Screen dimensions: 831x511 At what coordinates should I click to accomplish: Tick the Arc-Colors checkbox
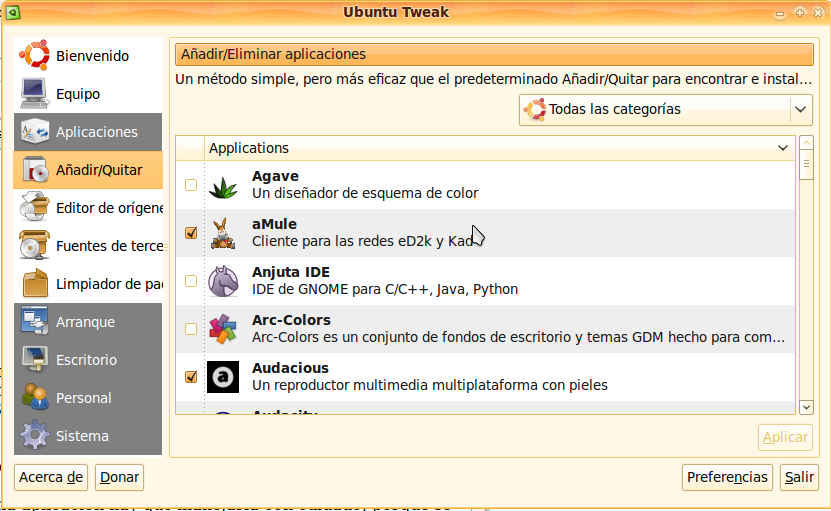pyautogui.click(x=191, y=329)
